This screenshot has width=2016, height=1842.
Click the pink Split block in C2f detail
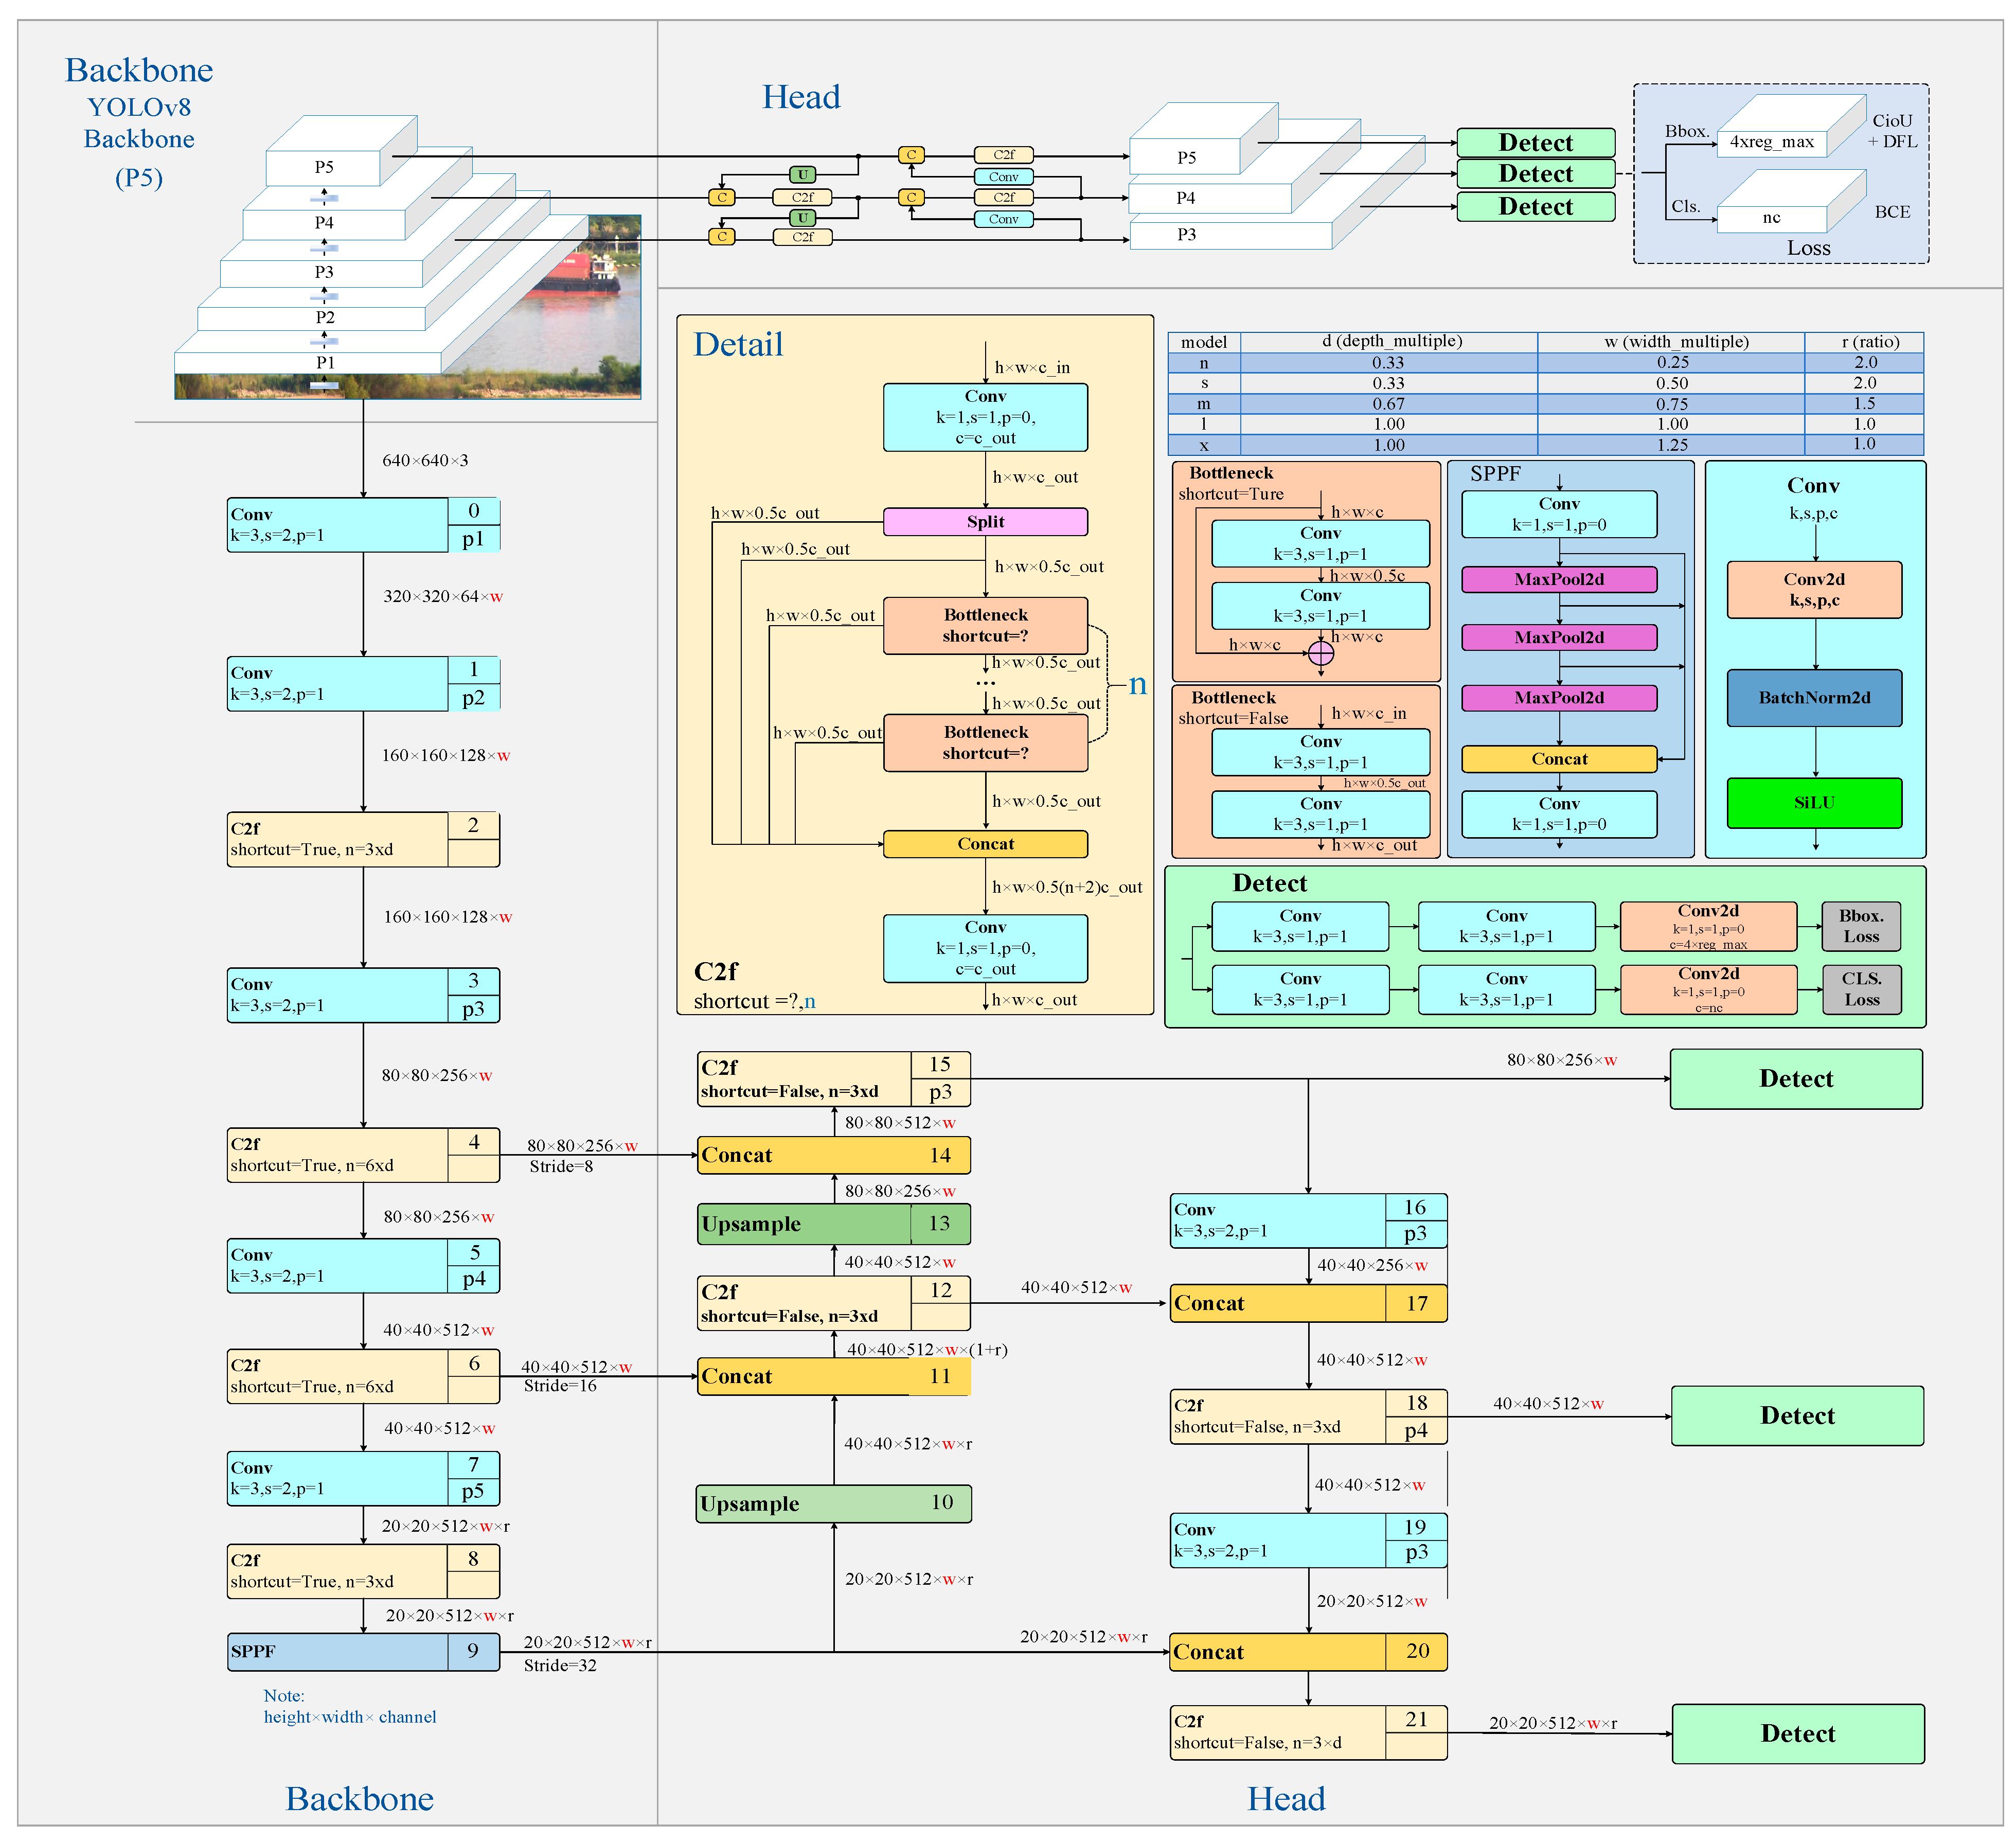(985, 521)
